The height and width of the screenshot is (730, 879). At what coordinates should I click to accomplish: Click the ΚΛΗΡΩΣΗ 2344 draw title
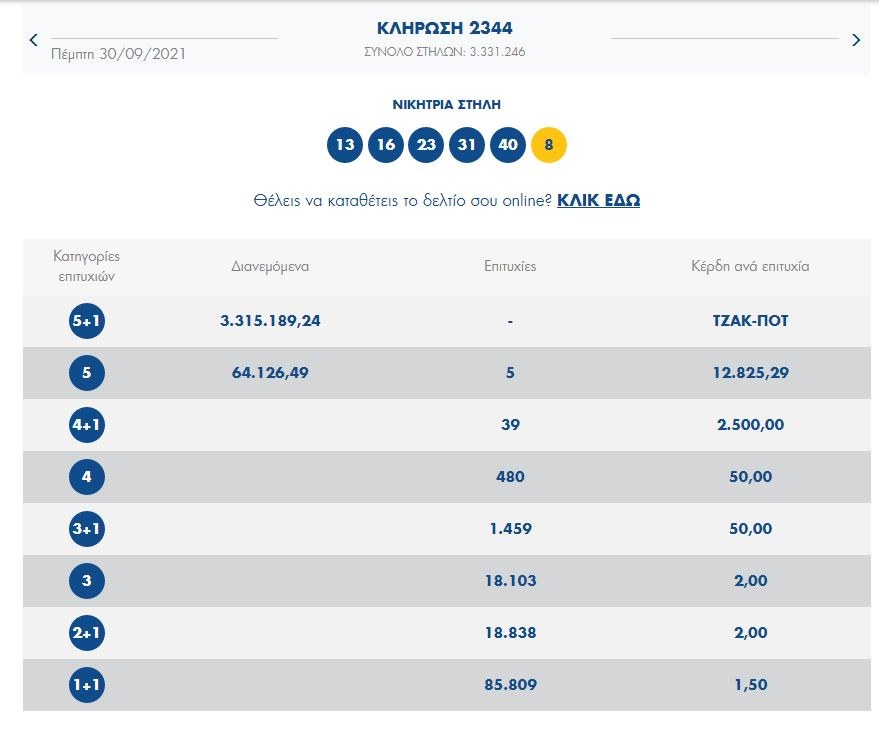click(x=445, y=28)
